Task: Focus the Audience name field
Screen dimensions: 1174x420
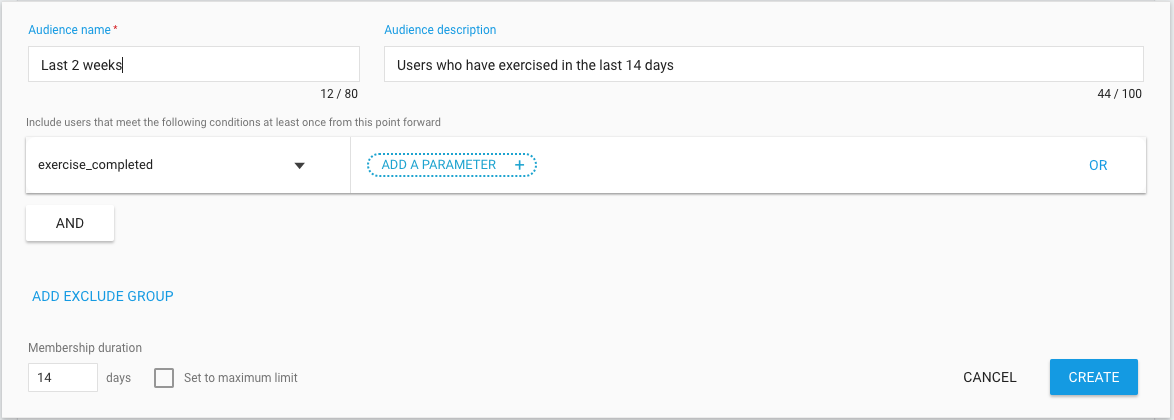Action: coord(194,64)
